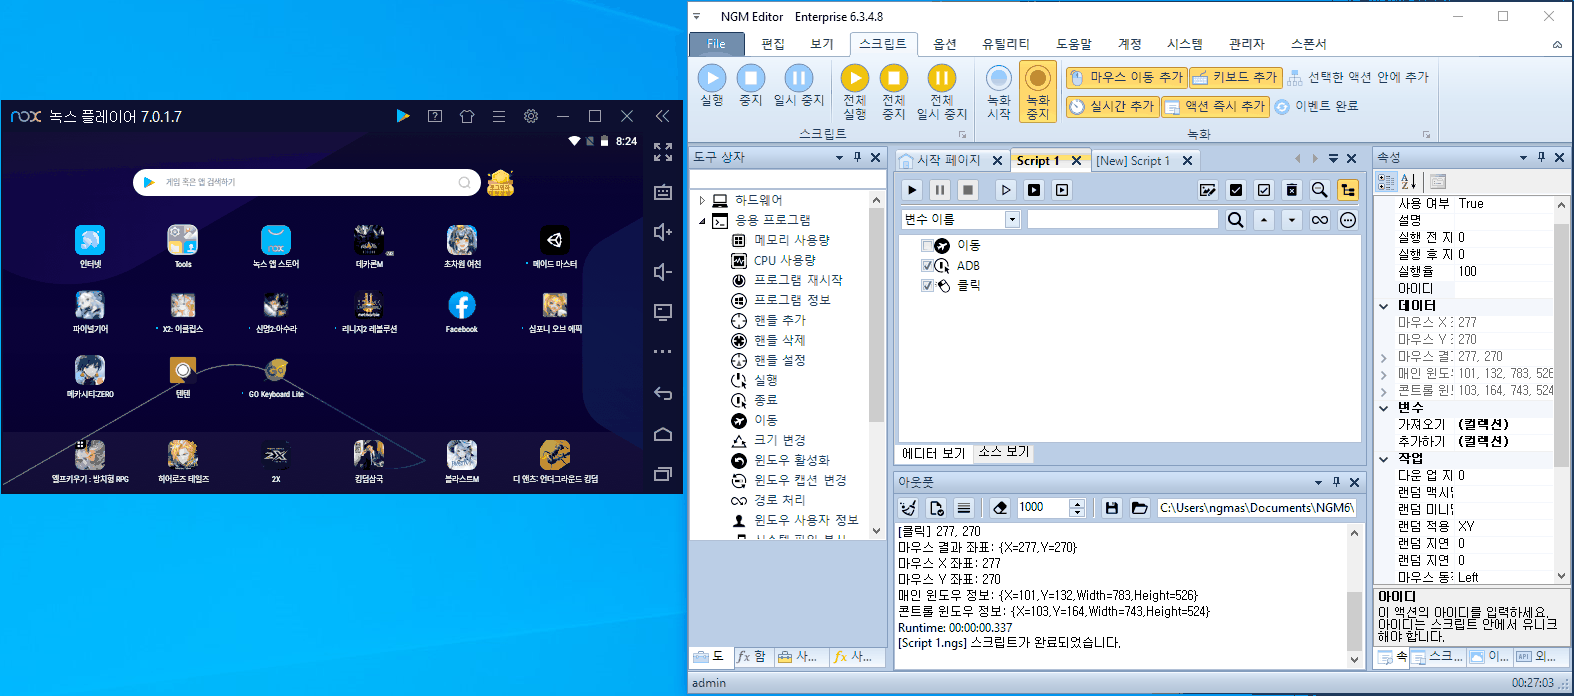The height and width of the screenshot is (696, 1574).
Task: Collapse the 데이터 property group
Action: click(x=1384, y=306)
